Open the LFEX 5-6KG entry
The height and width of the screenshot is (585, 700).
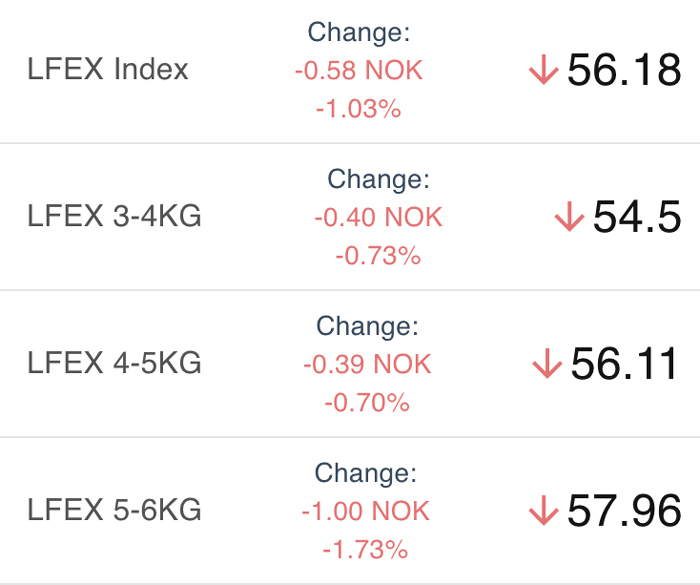(114, 510)
